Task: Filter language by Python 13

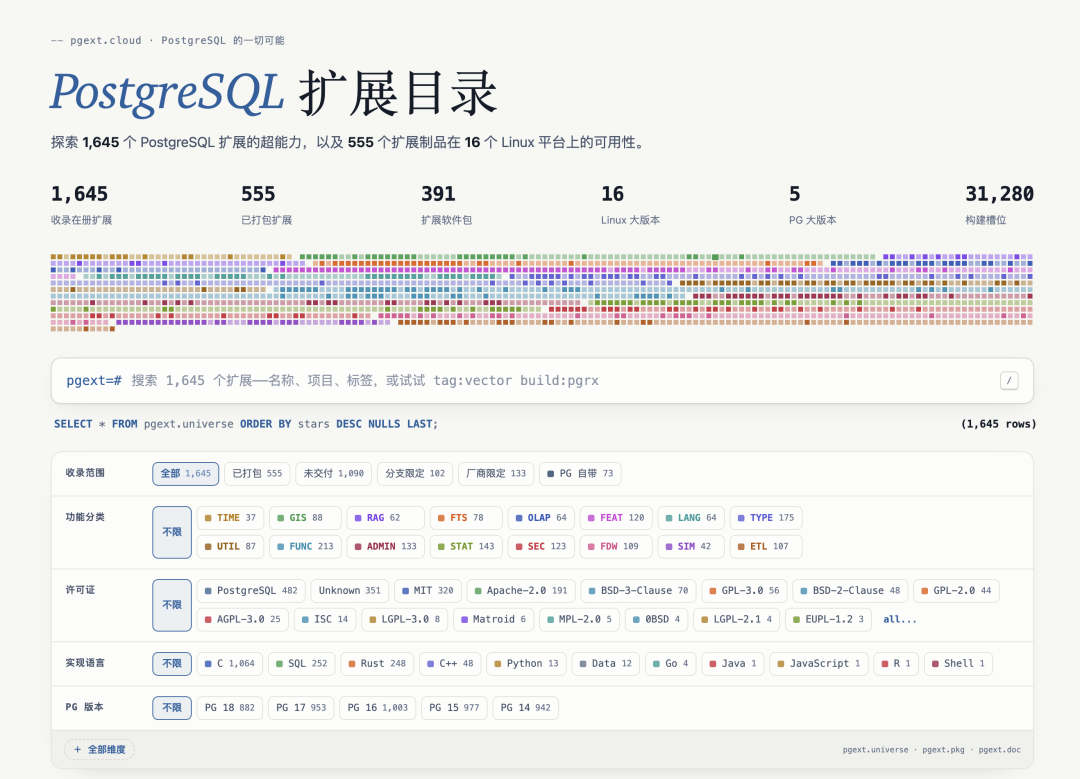Action: tap(526, 663)
